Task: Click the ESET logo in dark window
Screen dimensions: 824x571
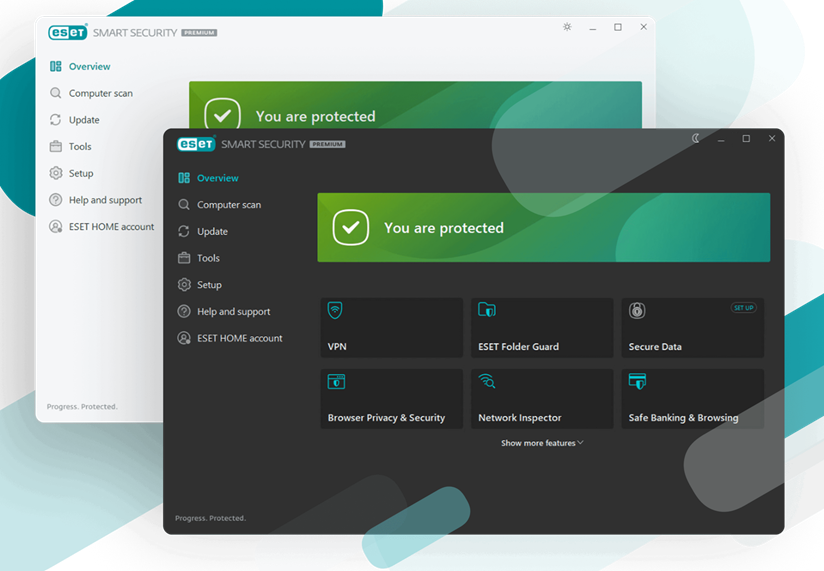Action: click(x=196, y=144)
